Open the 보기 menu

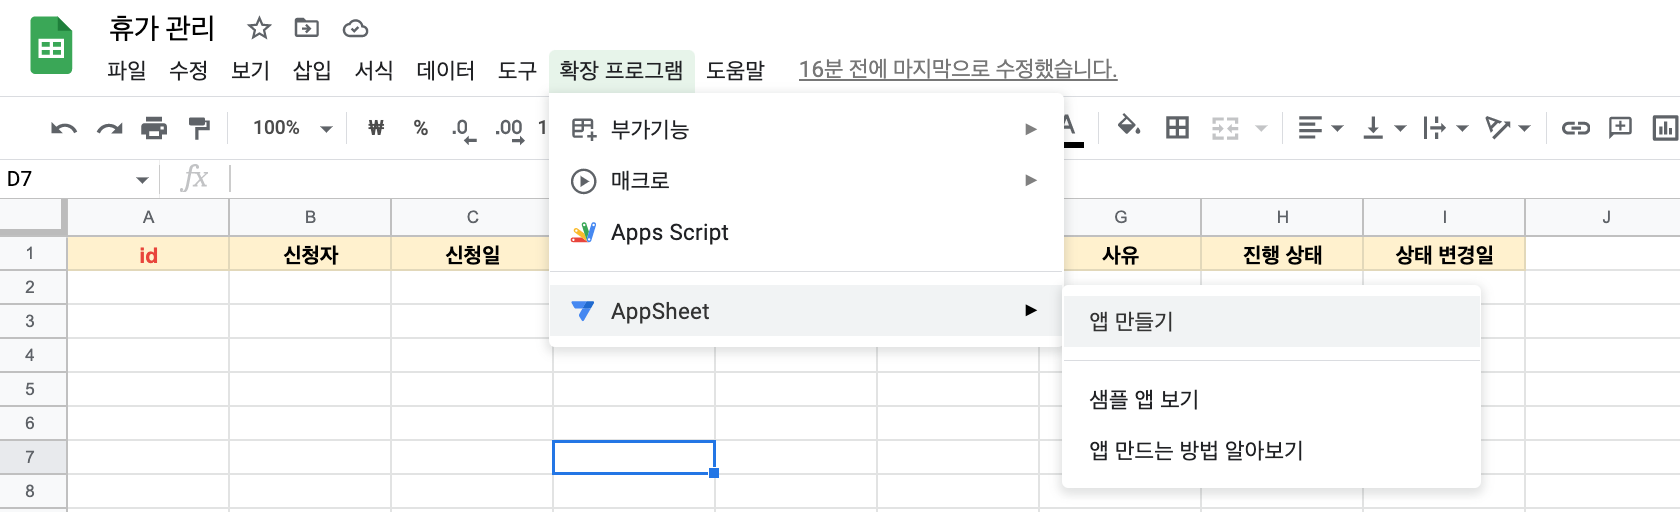251,70
